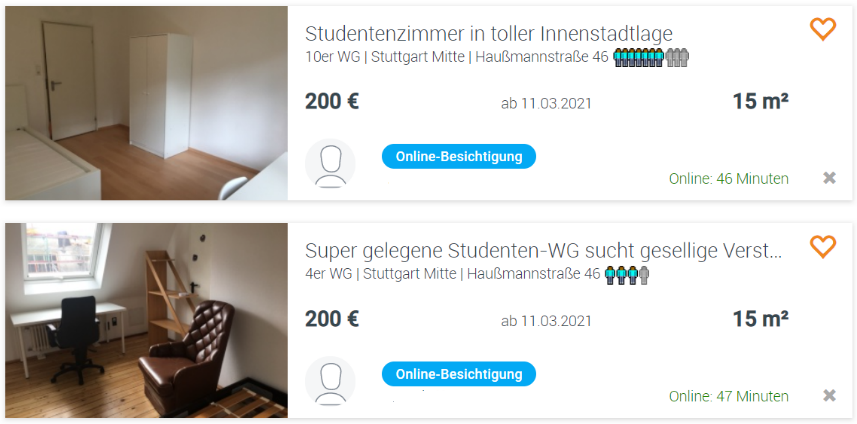Screen dimensions: 857x424
Task: Click the 15 m² size on the second listing
Action: click(760, 319)
